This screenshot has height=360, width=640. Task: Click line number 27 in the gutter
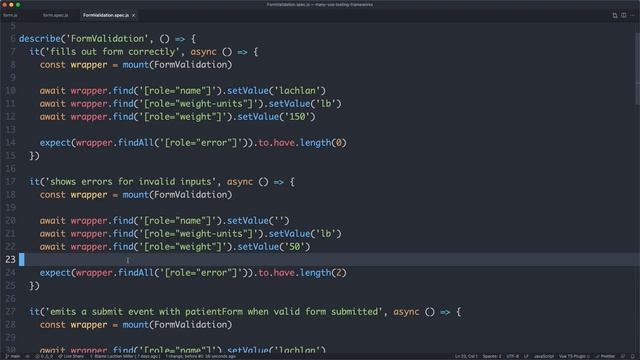(x=11, y=311)
